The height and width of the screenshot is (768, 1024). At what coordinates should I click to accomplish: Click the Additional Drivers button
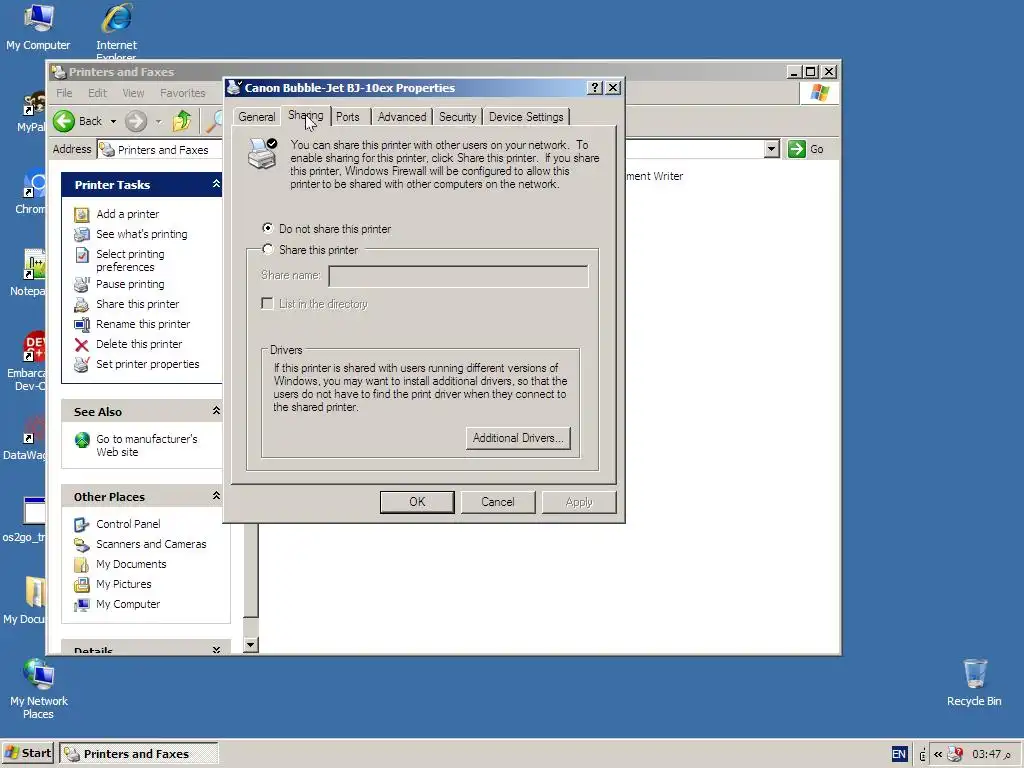tap(518, 438)
